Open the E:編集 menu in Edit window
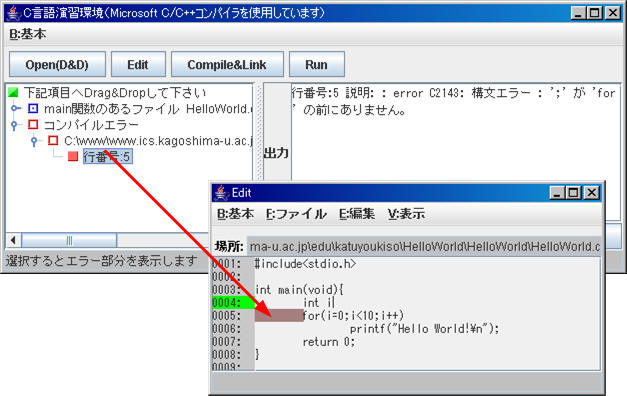This screenshot has width=627, height=396. (357, 214)
